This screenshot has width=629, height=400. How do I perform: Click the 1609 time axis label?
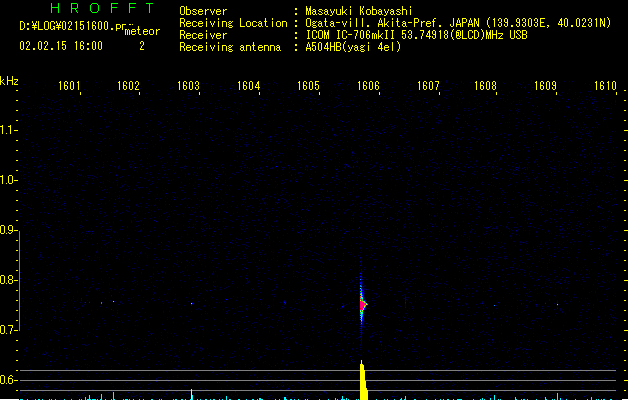(545, 86)
